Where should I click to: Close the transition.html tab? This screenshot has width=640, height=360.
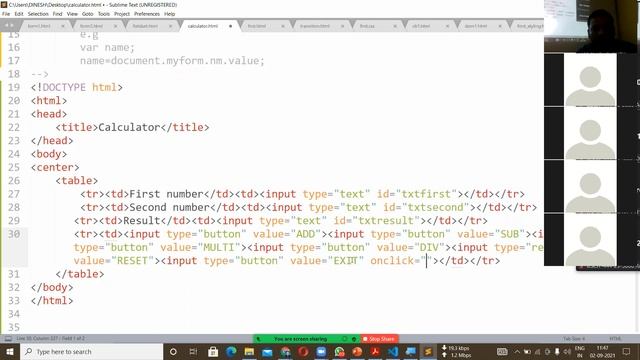(x=342, y=26)
